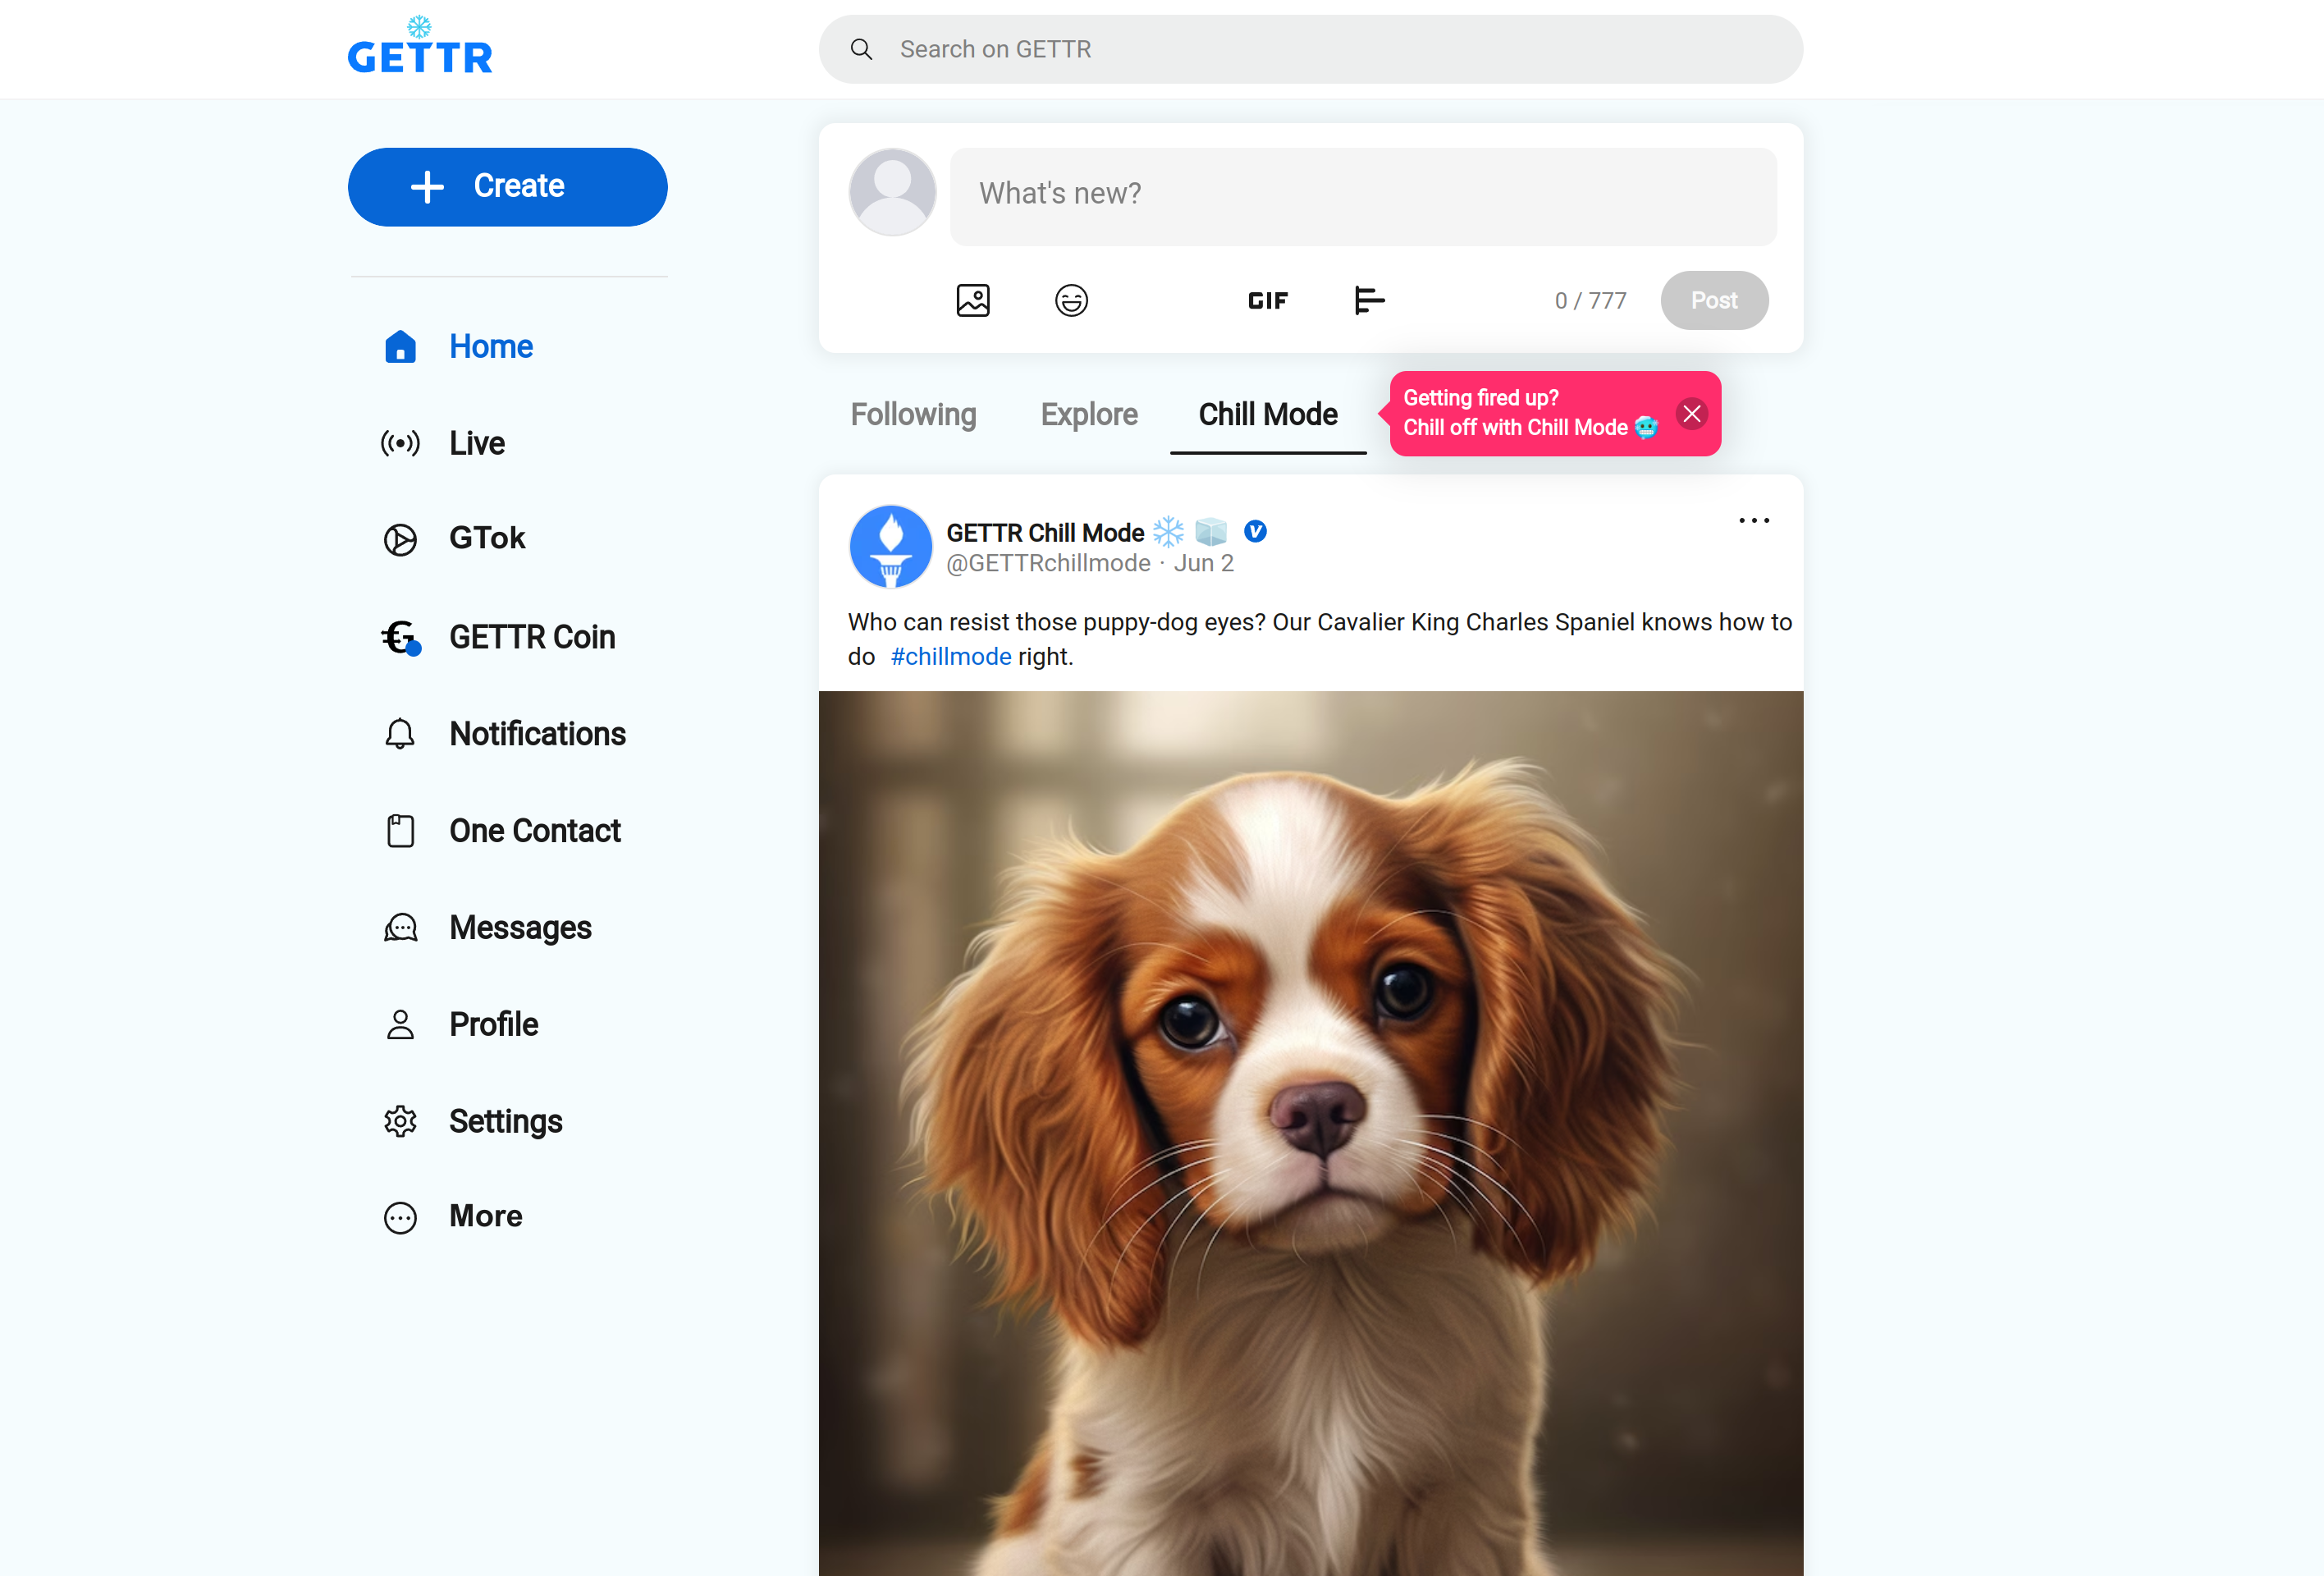
Task: Click the composer avatar placeholder
Action: 892,192
